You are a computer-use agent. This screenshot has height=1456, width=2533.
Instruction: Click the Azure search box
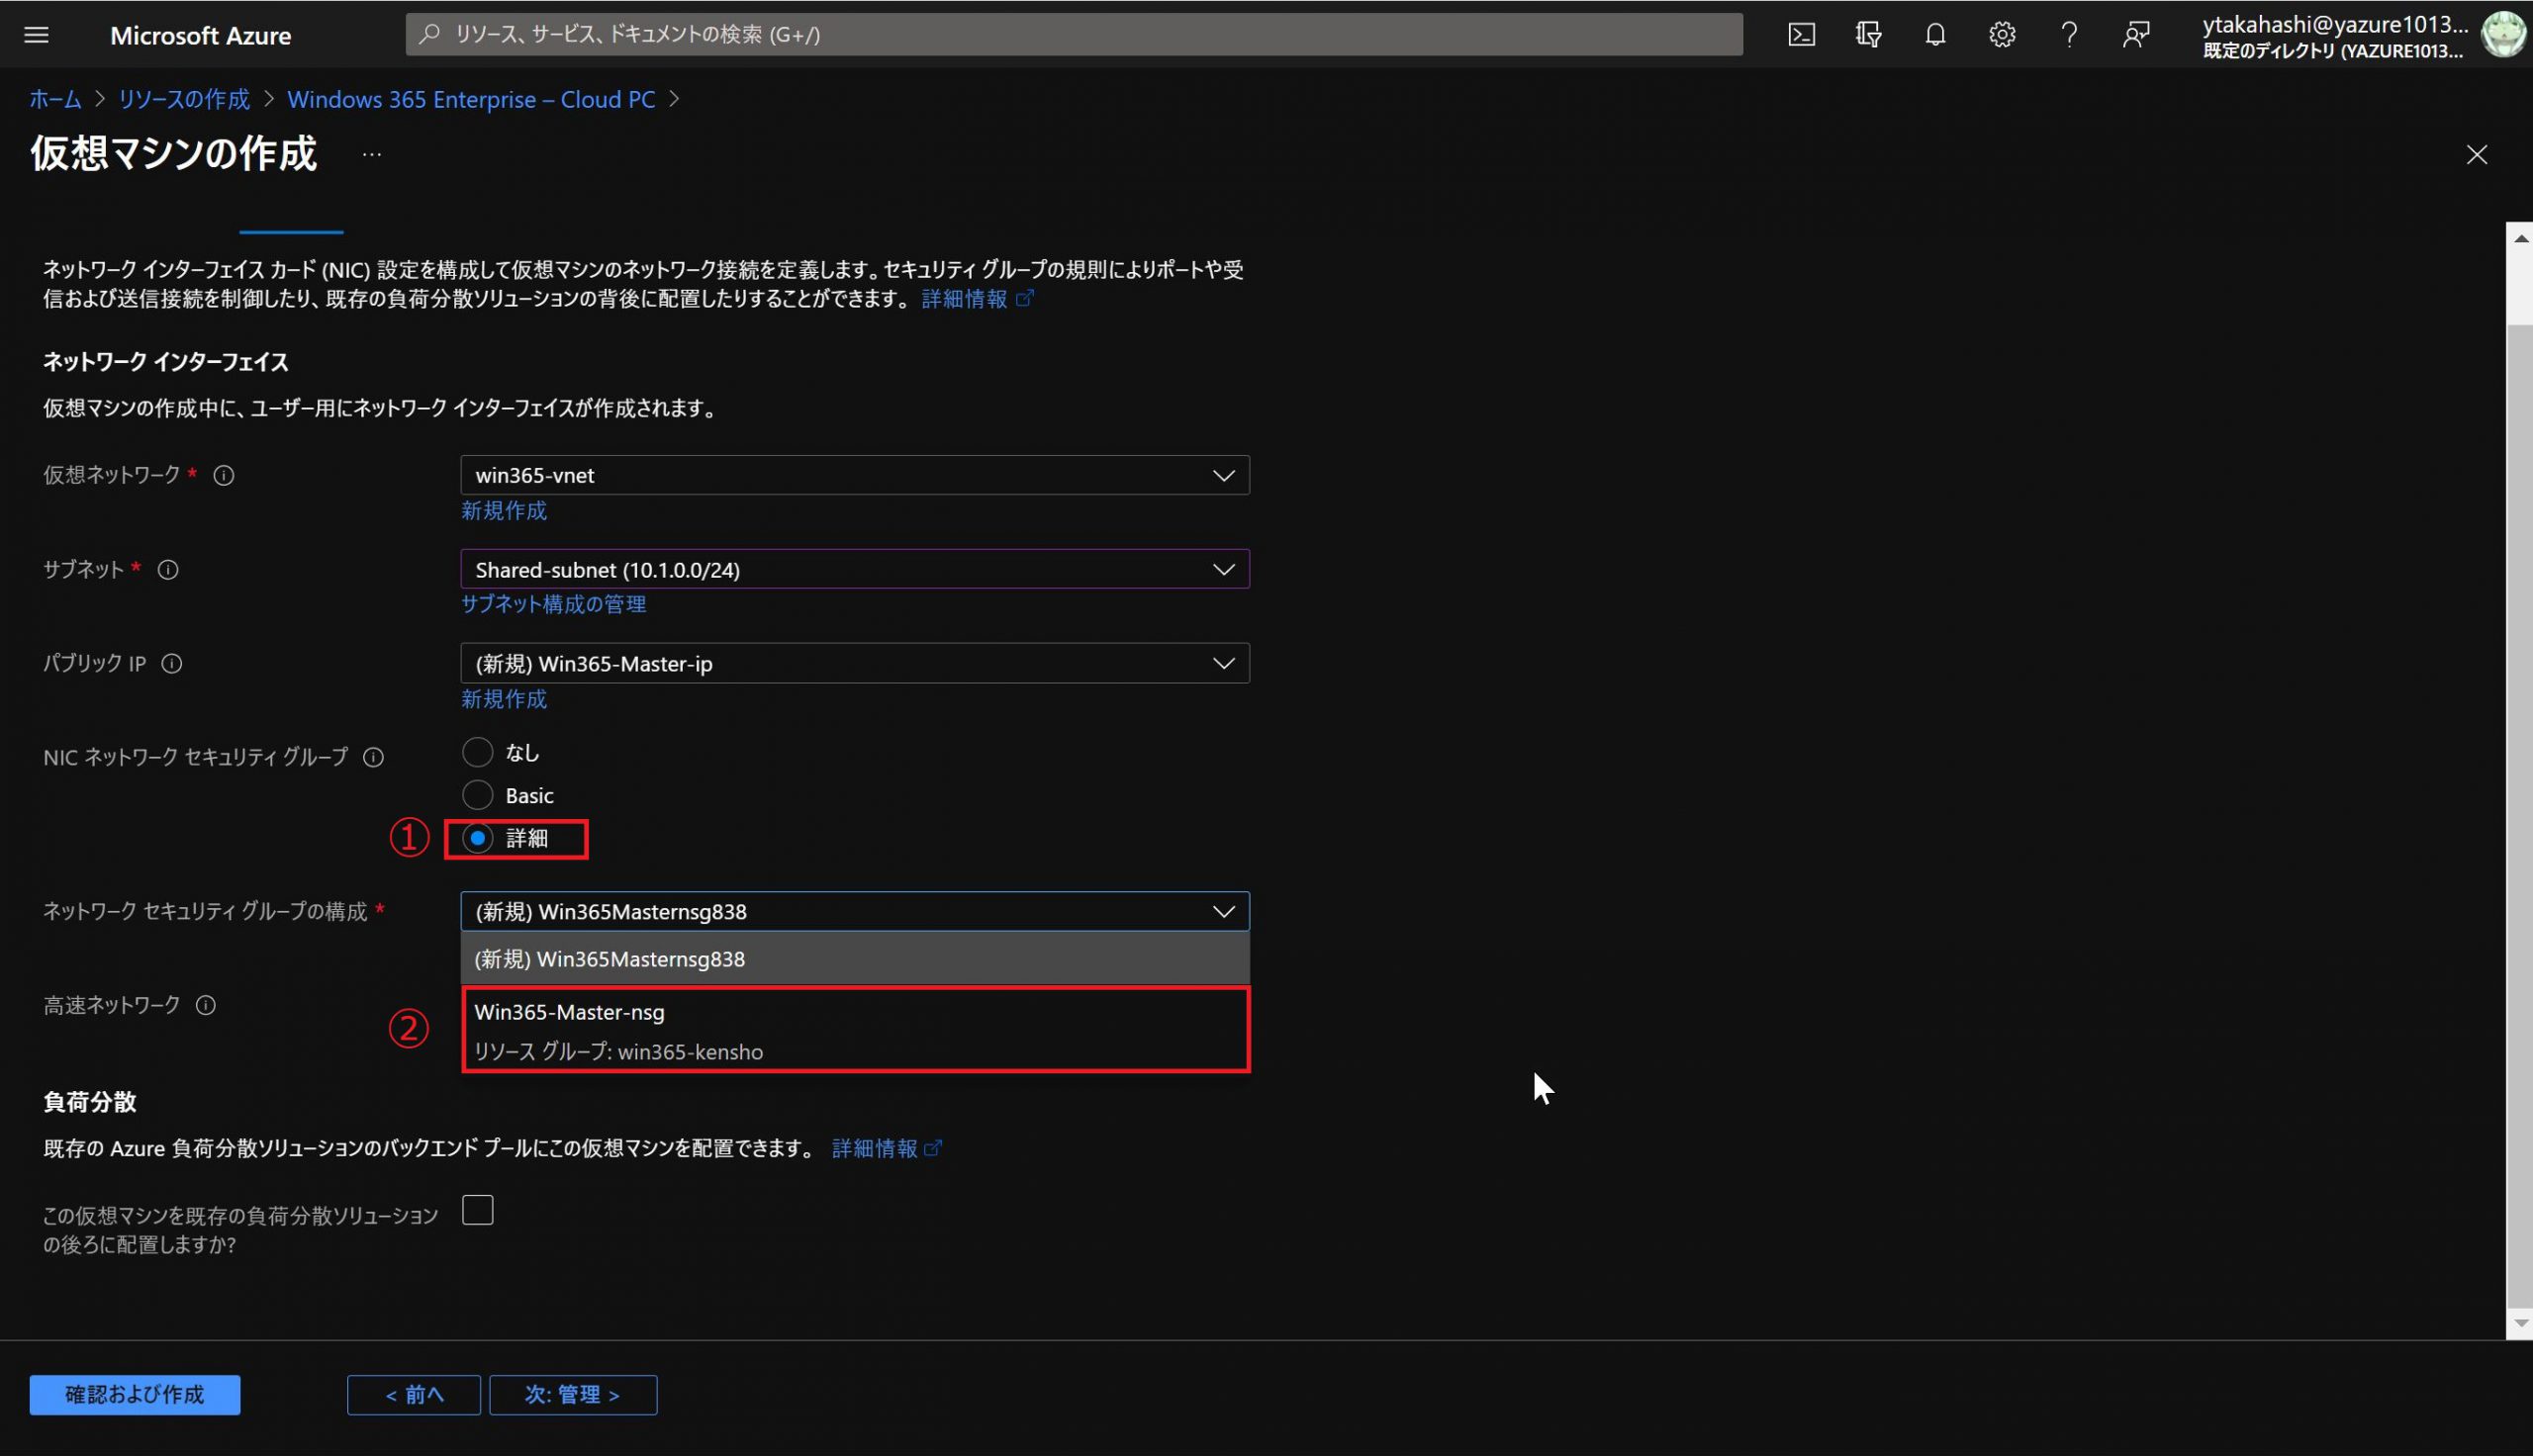(x=1073, y=35)
